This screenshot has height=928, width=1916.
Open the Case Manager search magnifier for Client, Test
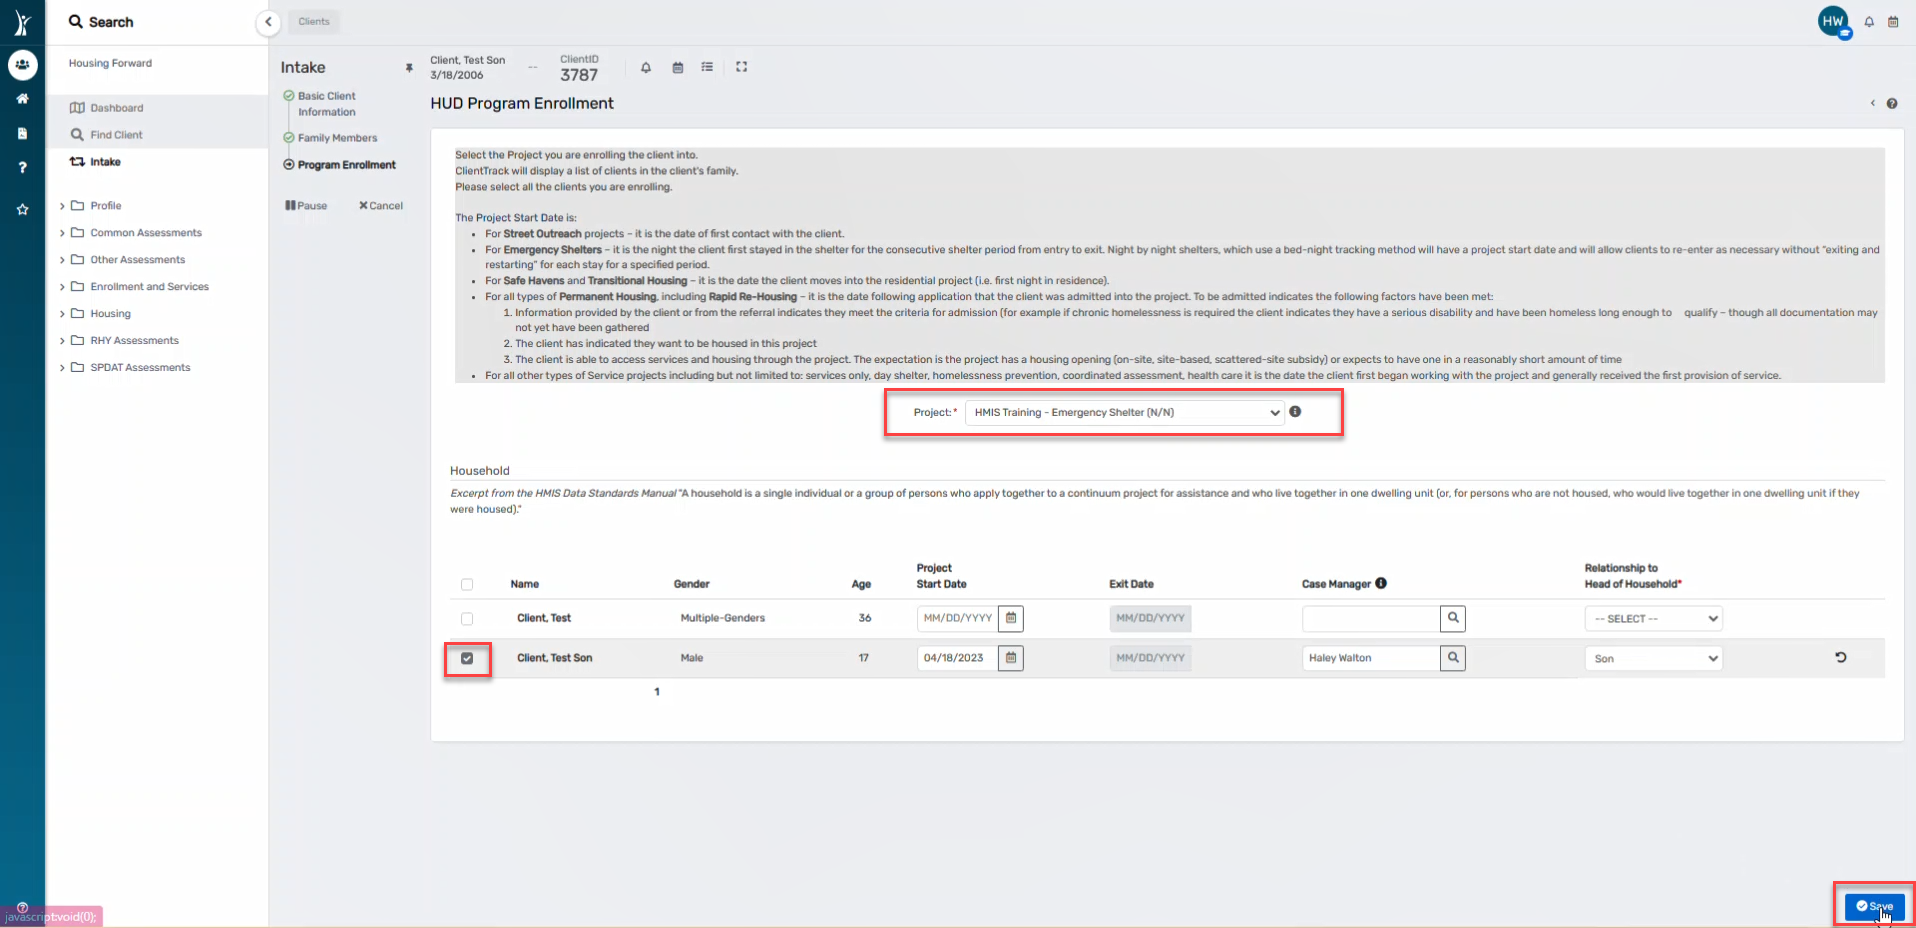click(x=1452, y=618)
